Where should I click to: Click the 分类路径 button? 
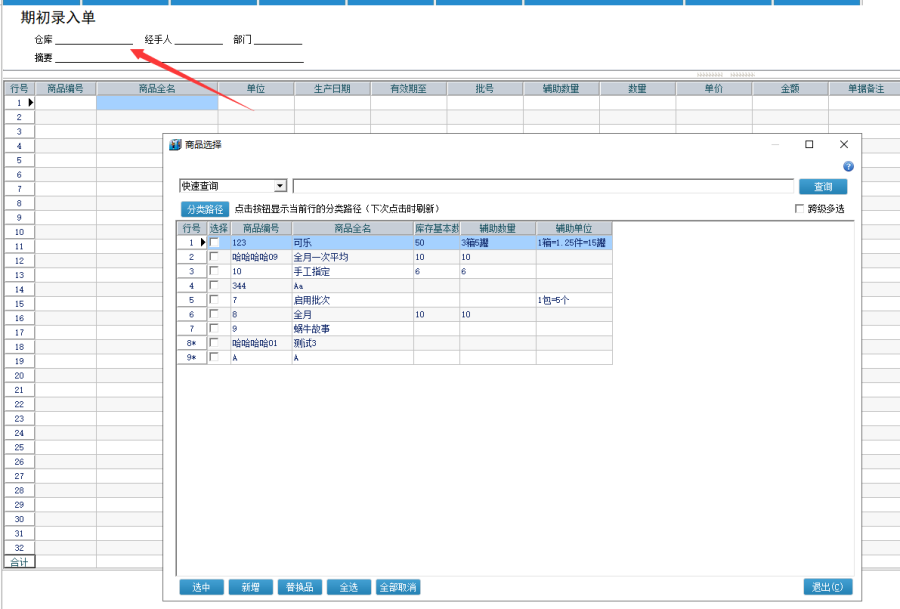coord(204,209)
